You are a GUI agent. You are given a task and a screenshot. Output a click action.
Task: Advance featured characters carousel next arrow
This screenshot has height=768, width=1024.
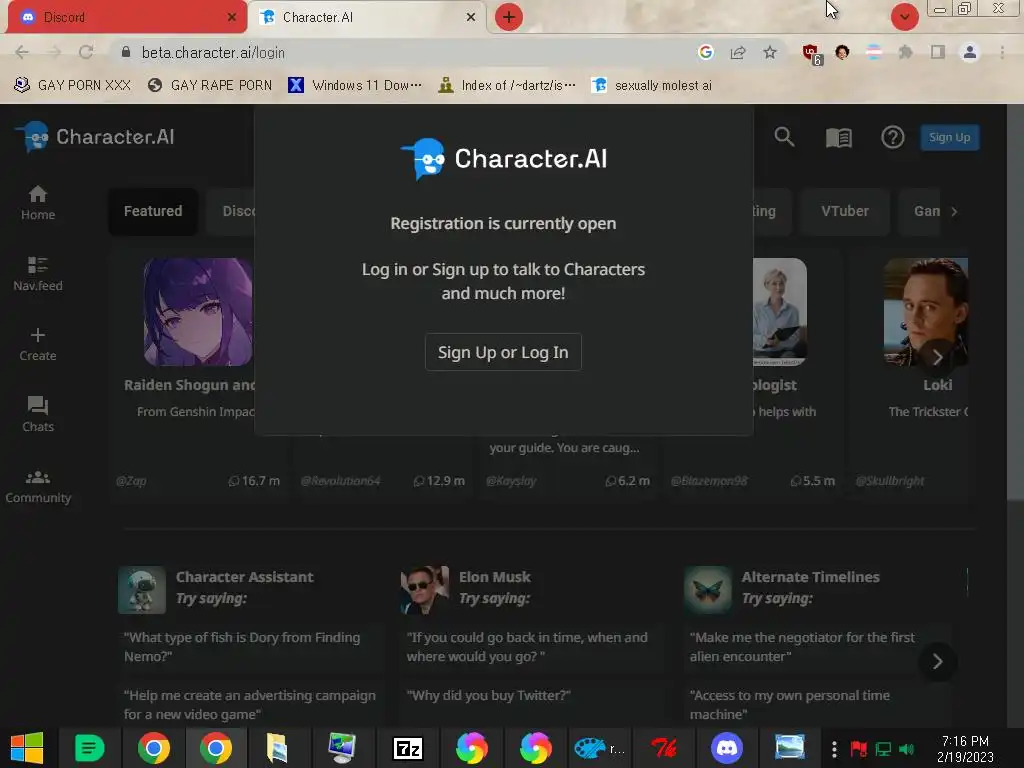tap(938, 357)
